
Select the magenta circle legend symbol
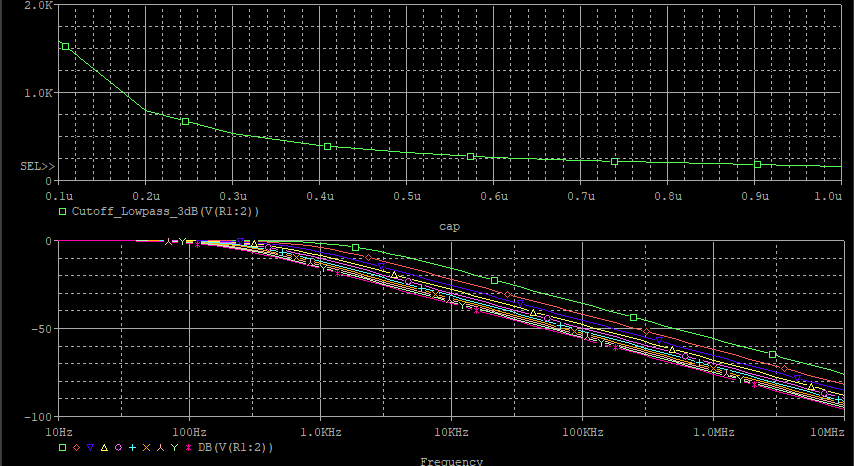tap(118, 447)
